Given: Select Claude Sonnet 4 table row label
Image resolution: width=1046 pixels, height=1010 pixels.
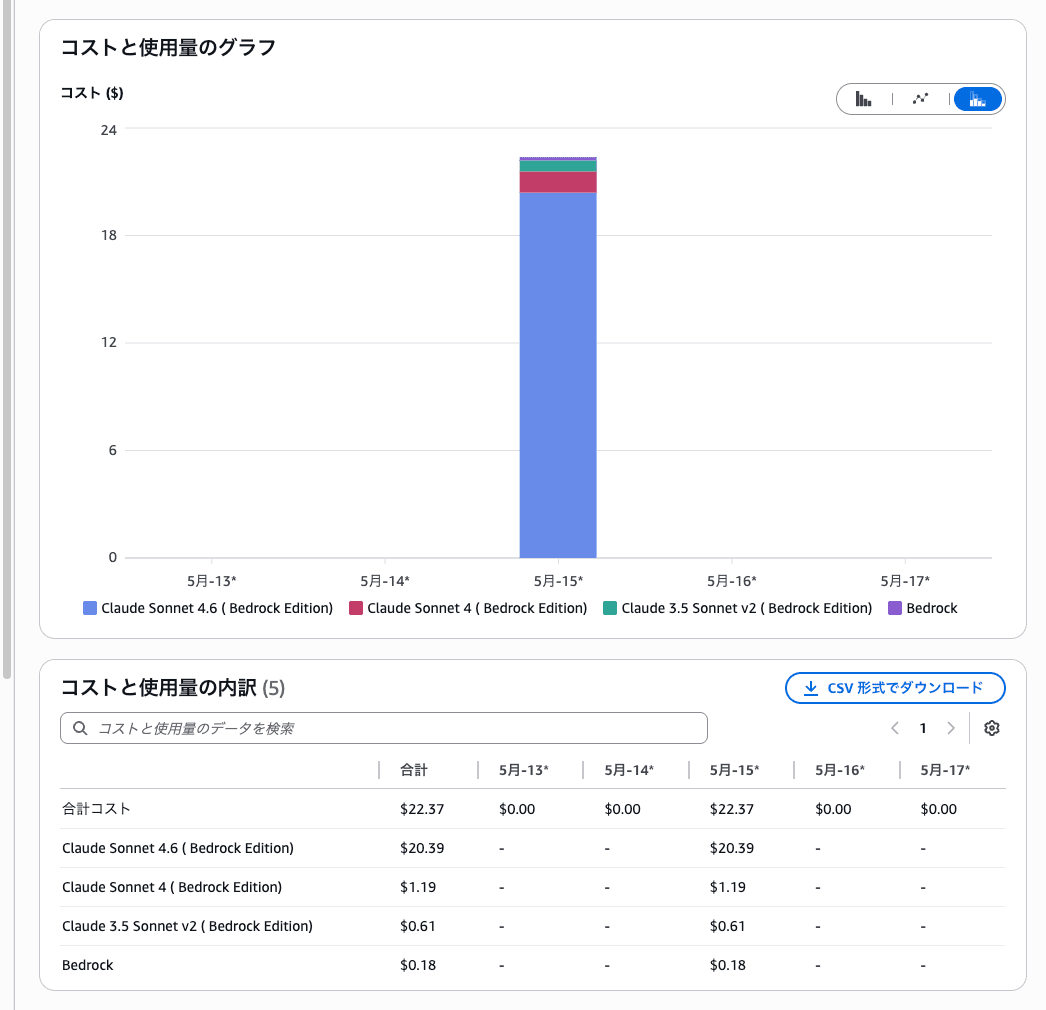Looking at the screenshot, I should coord(172,887).
